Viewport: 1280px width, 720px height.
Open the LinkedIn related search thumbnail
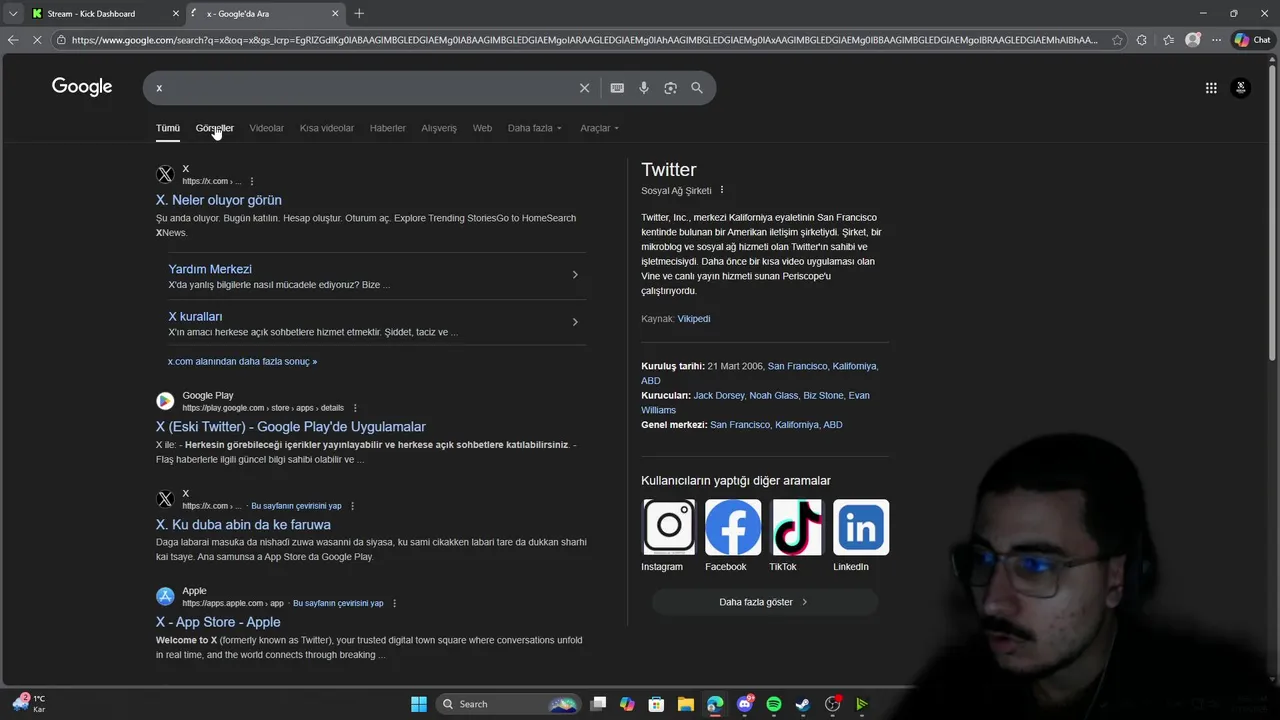pos(861,527)
